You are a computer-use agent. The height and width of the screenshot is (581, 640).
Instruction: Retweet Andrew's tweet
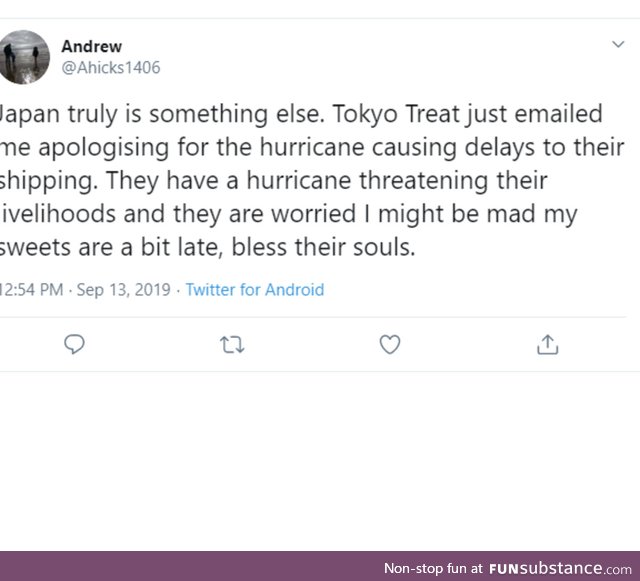tap(232, 345)
